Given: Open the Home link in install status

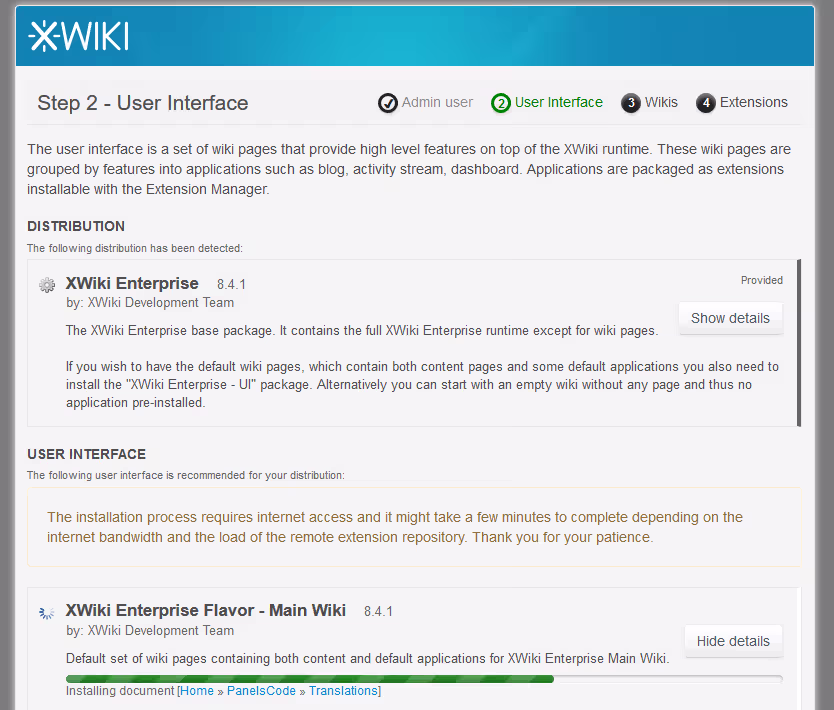Looking at the screenshot, I should 197,691.
